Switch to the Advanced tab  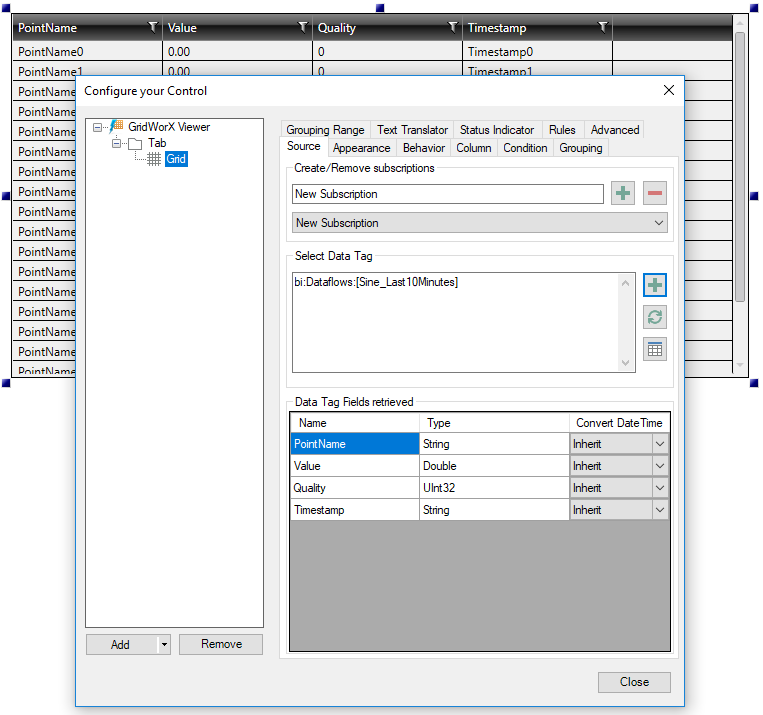pos(614,130)
